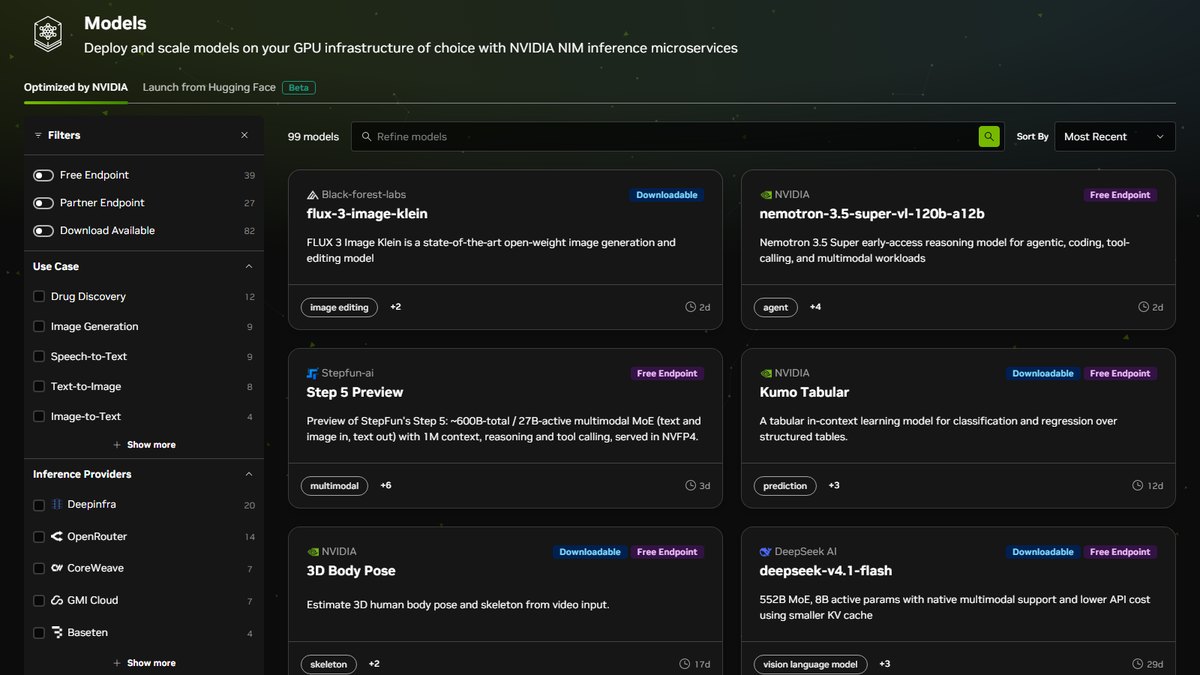The height and width of the screenshot is (675, 1200).
Task: Check the Image-to-Text use case
Action: coord(39,417)
